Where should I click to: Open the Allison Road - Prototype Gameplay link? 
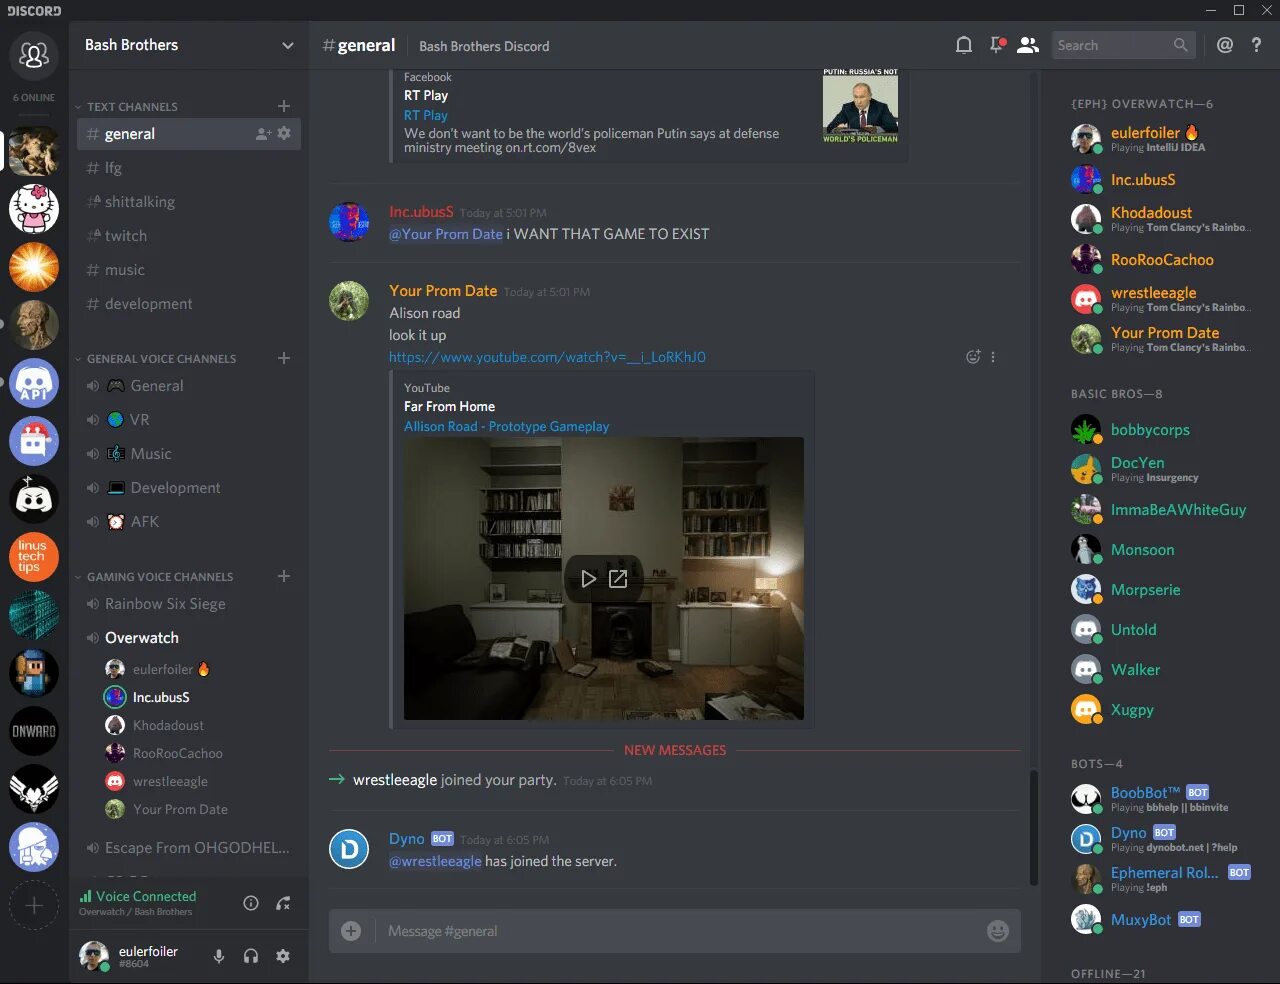(506, 426)
